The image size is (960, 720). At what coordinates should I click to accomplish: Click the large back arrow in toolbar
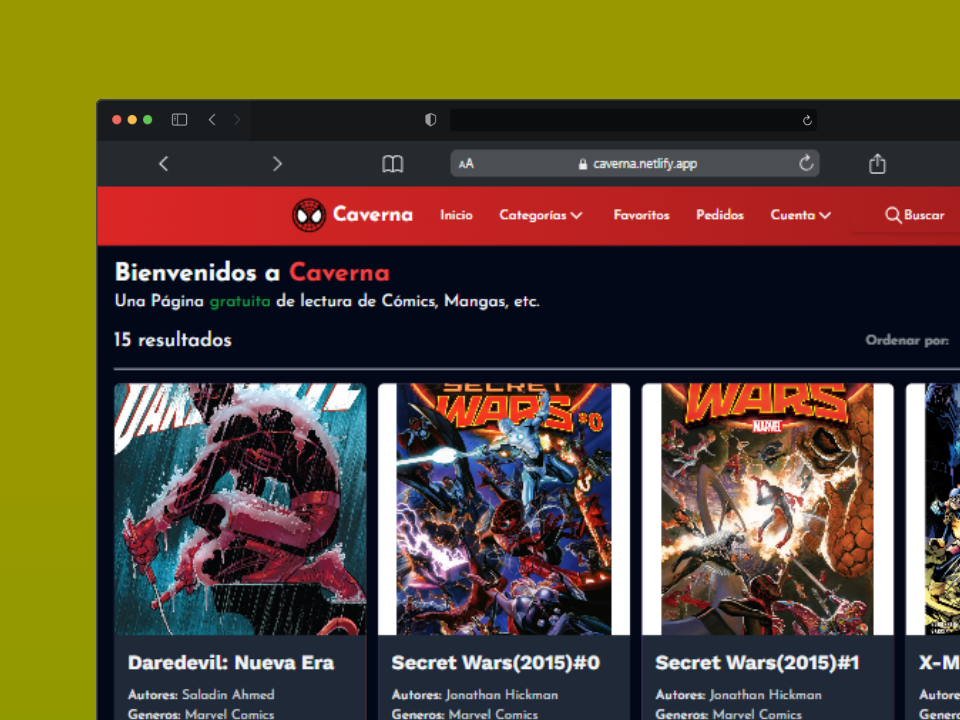tap(163, 163)
